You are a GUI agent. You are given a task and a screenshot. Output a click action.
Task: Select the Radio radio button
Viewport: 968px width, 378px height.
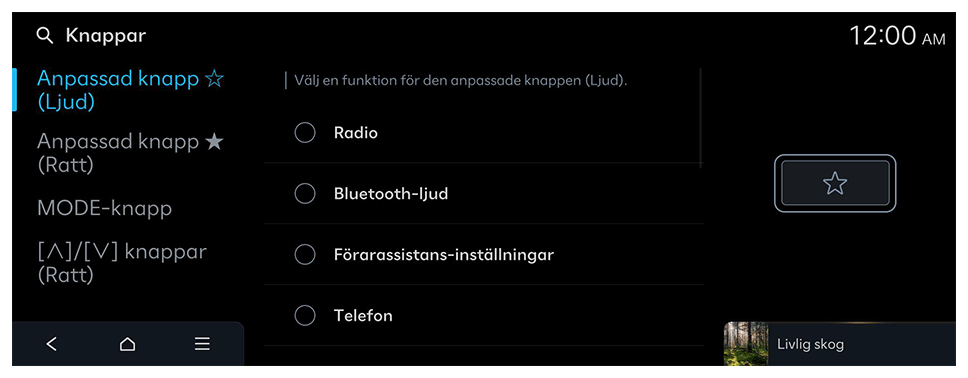pyautogui.click(x=305, y=132)
